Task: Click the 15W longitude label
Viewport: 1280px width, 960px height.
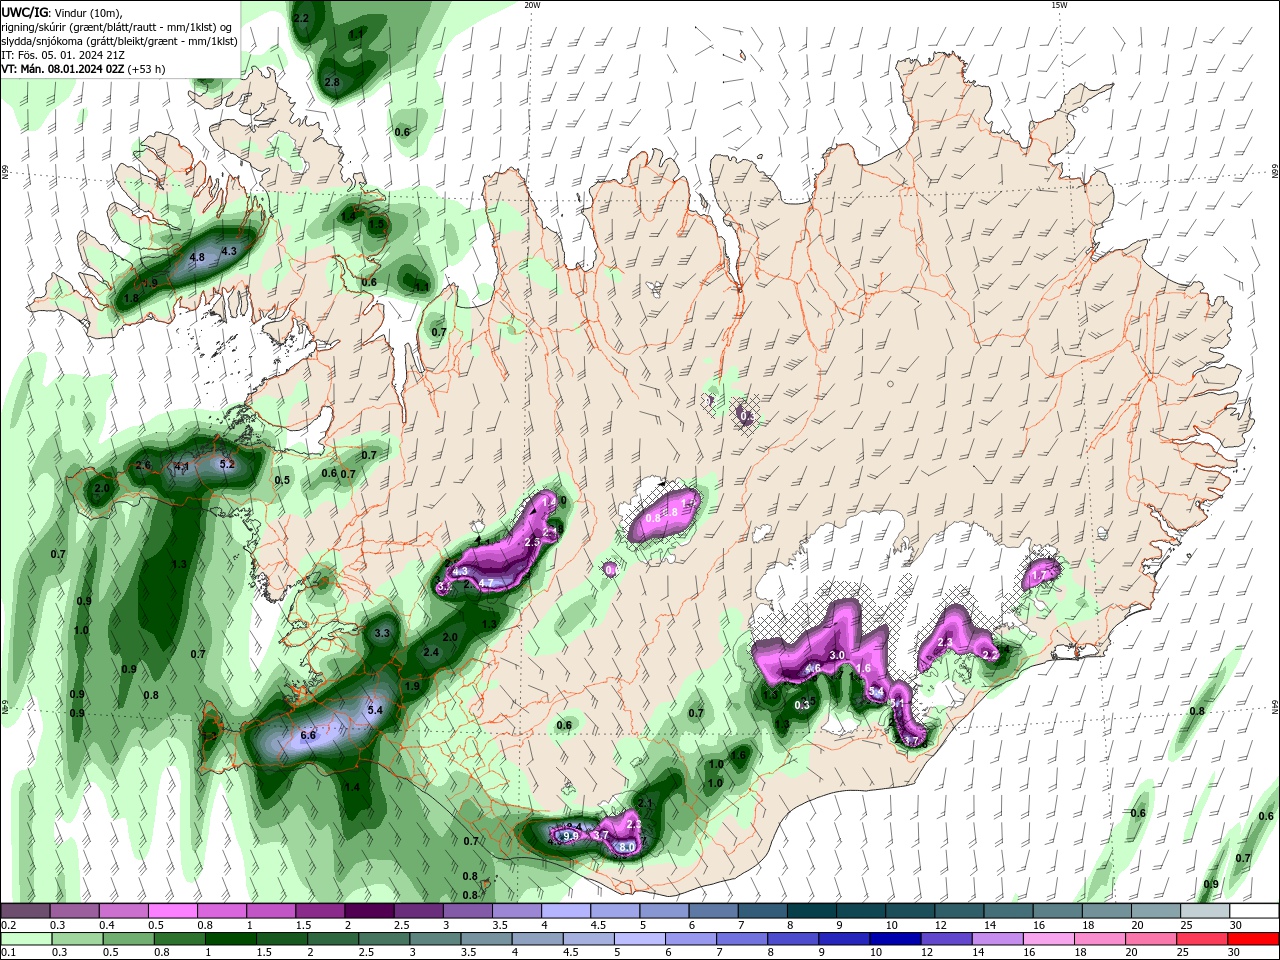Action: pos(1059,5)
